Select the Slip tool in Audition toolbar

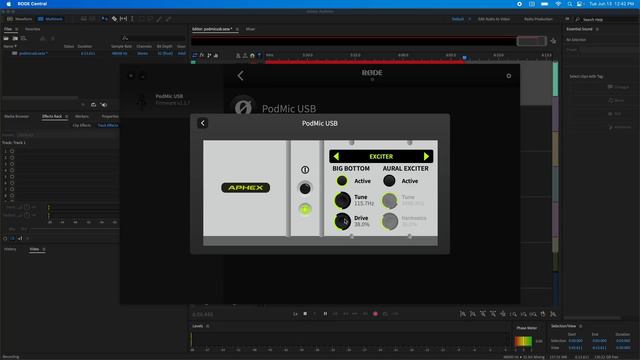point(123,19)
